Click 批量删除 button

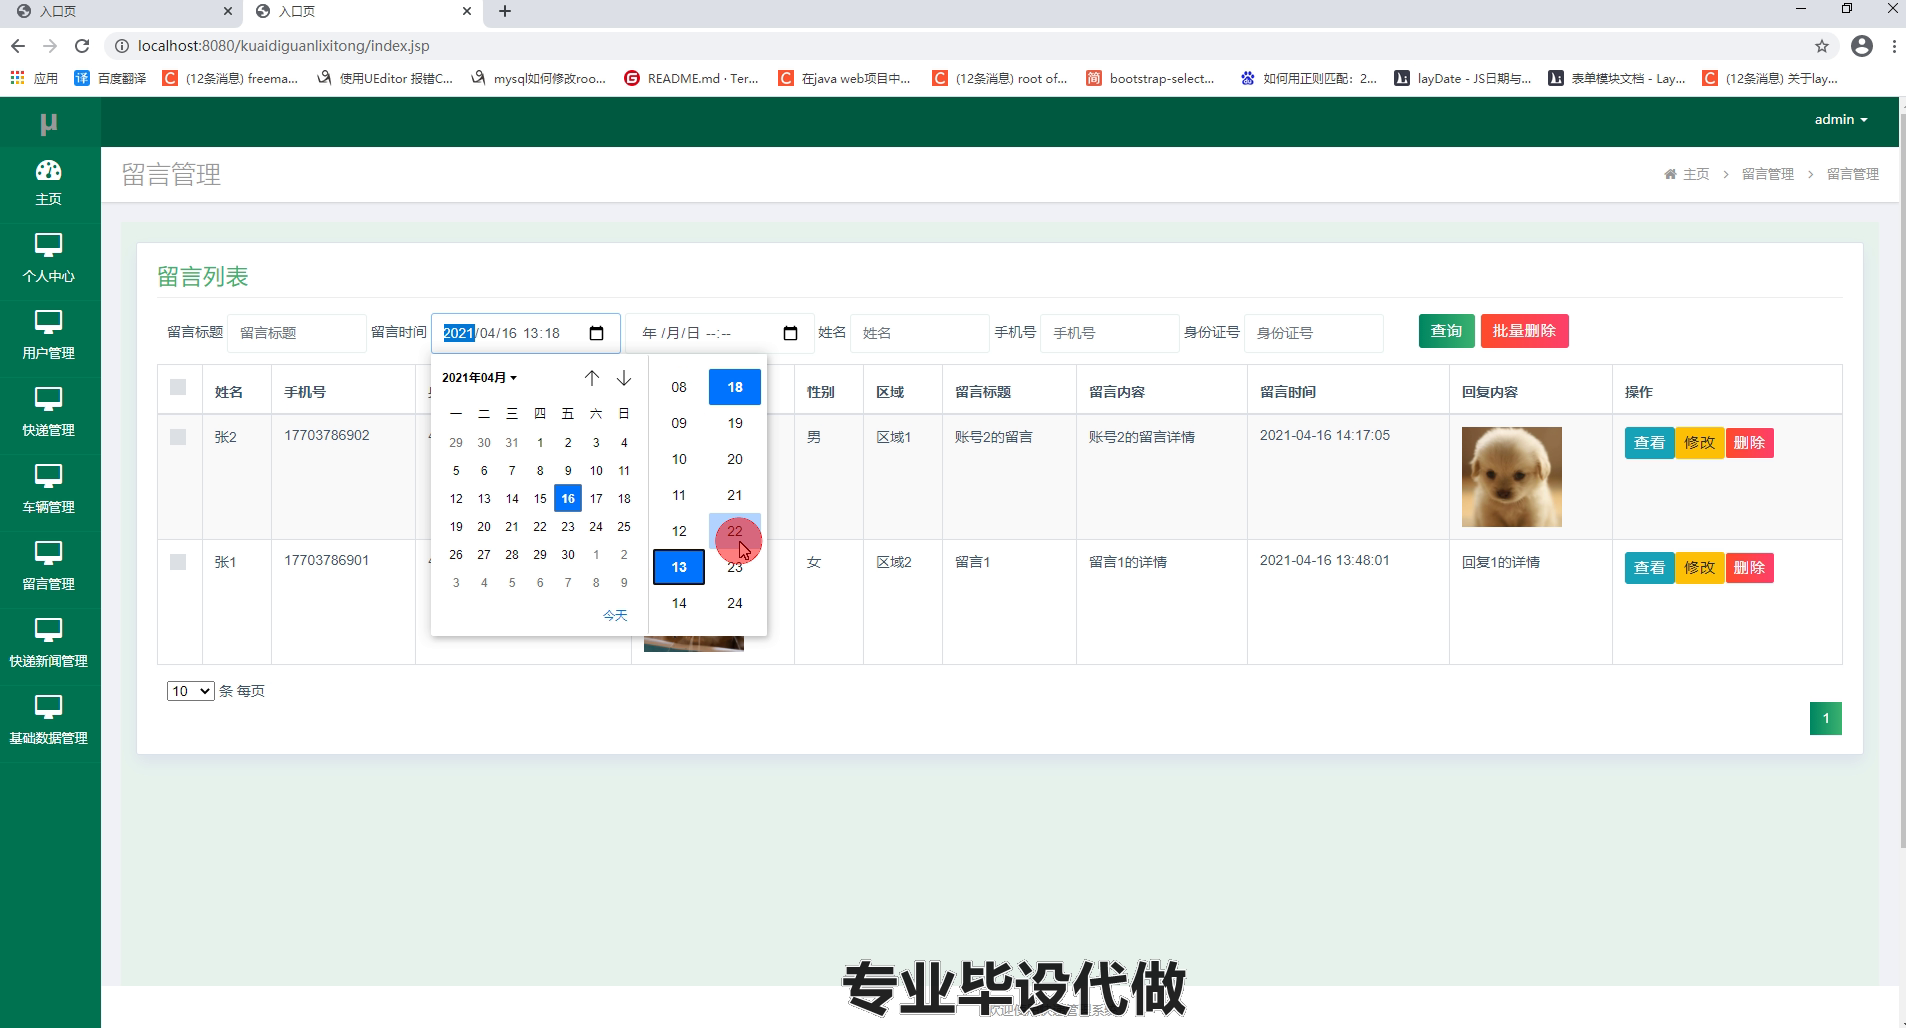pos(1524,331)
